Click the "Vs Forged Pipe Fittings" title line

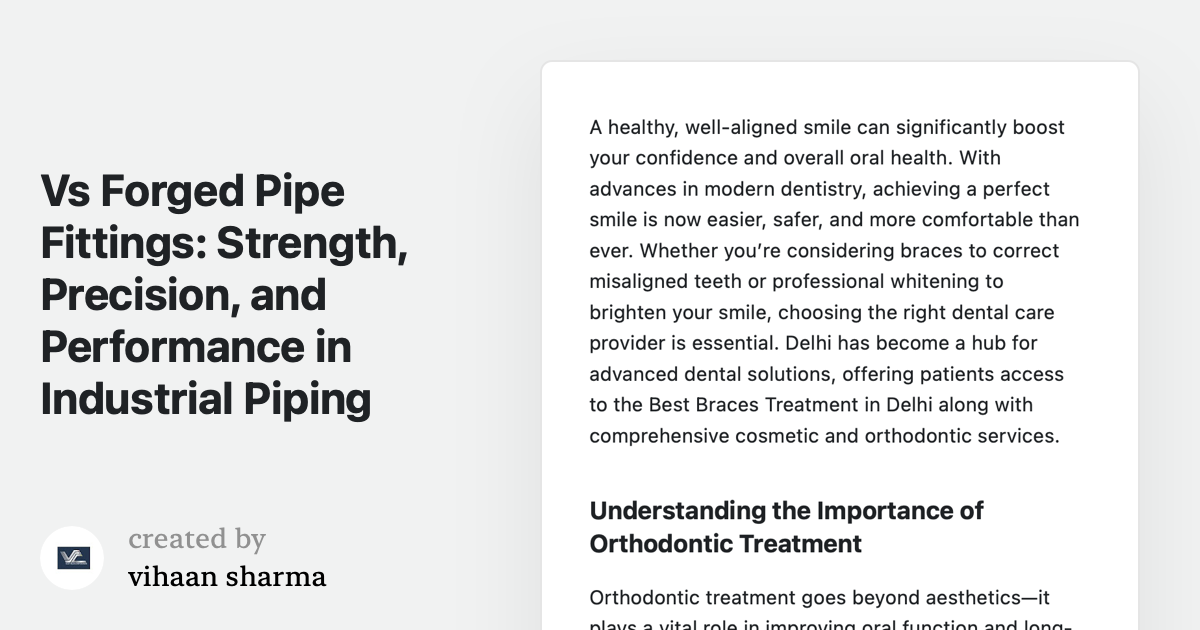tap(192, 191)
